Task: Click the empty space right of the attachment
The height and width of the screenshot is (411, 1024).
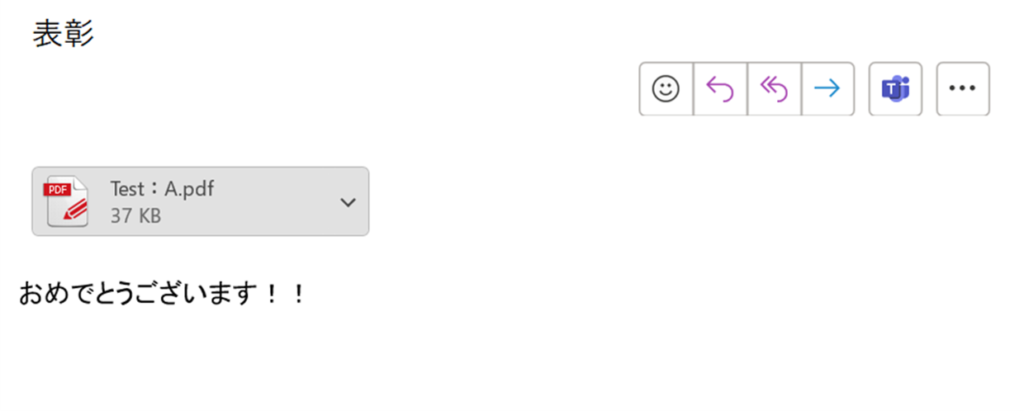Action: (x=650, y=202)
